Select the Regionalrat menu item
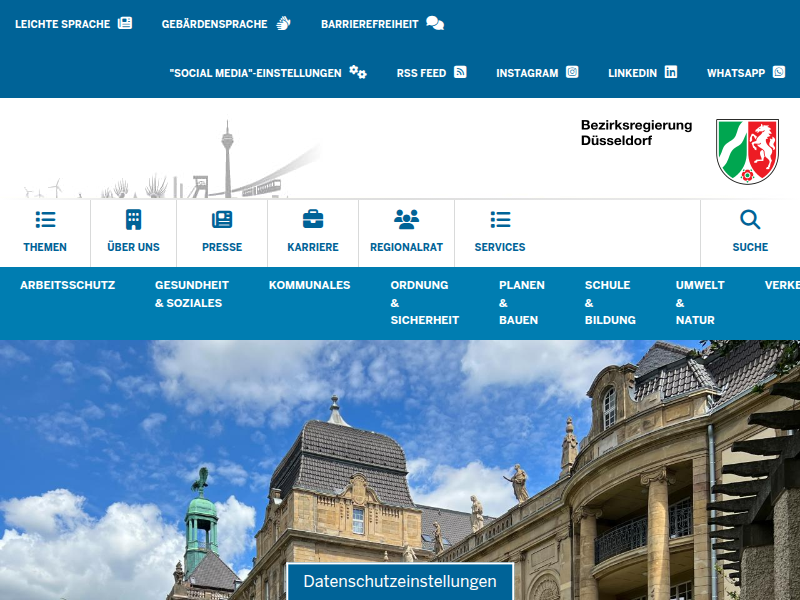This screenshot has height=600, width=800. click(405, 233)
